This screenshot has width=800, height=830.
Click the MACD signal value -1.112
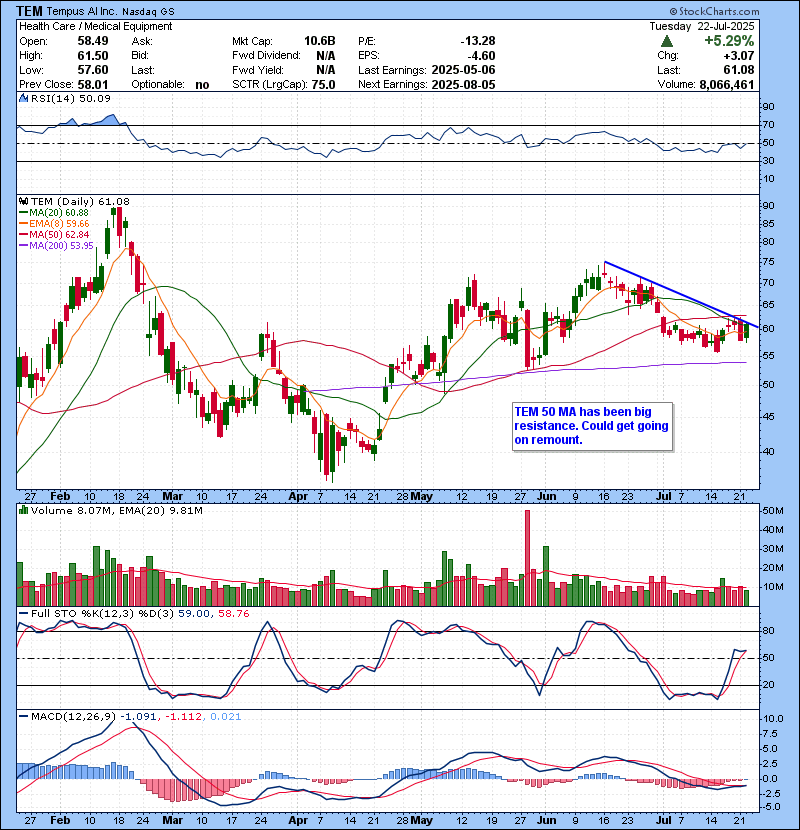(184, 717)
